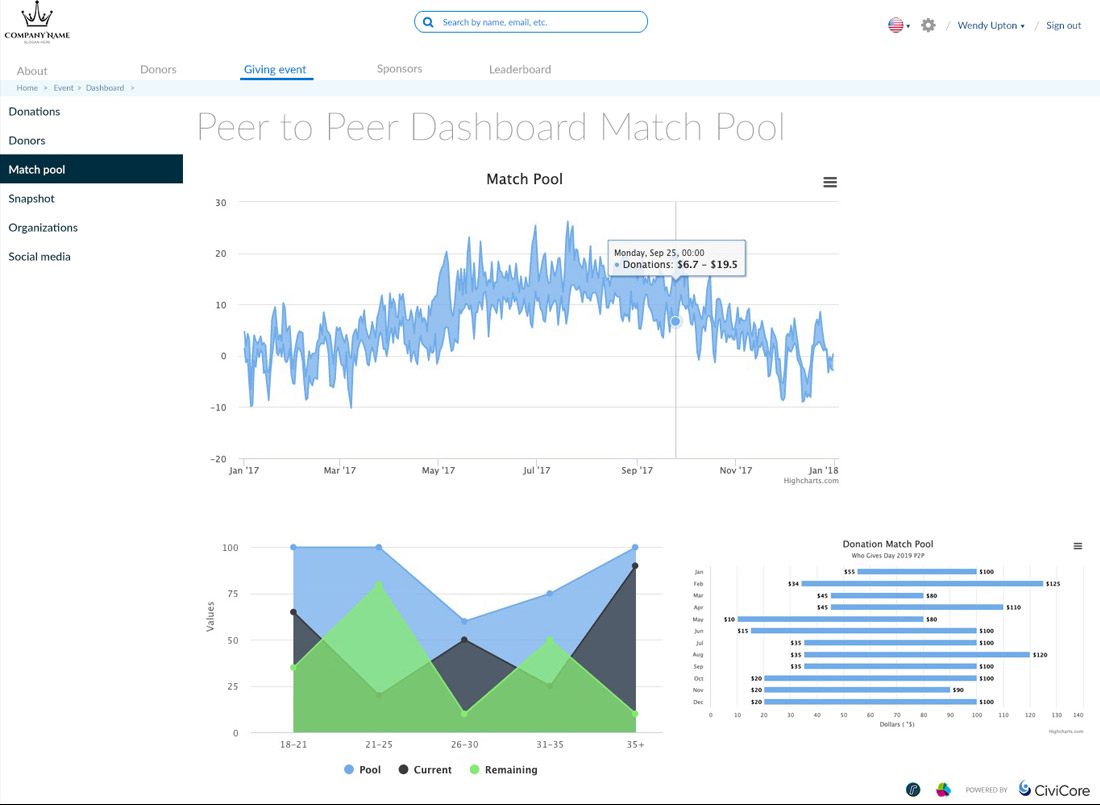Click the magnifier icon in search bar

click(428, 22)
